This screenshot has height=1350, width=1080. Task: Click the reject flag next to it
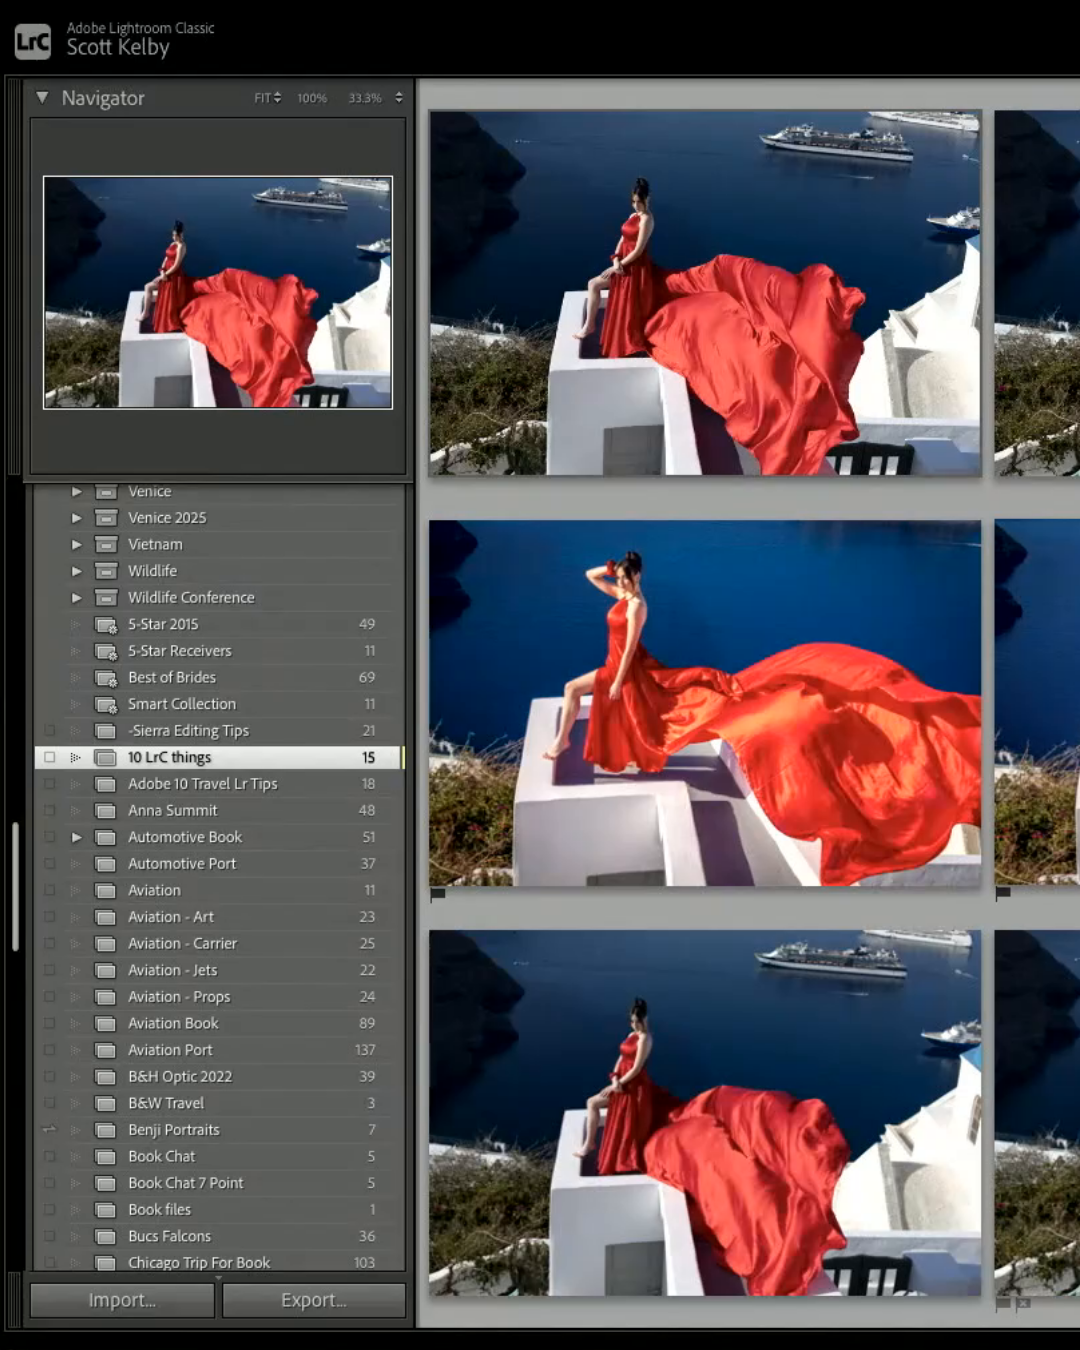[x=1023, y=1304]
